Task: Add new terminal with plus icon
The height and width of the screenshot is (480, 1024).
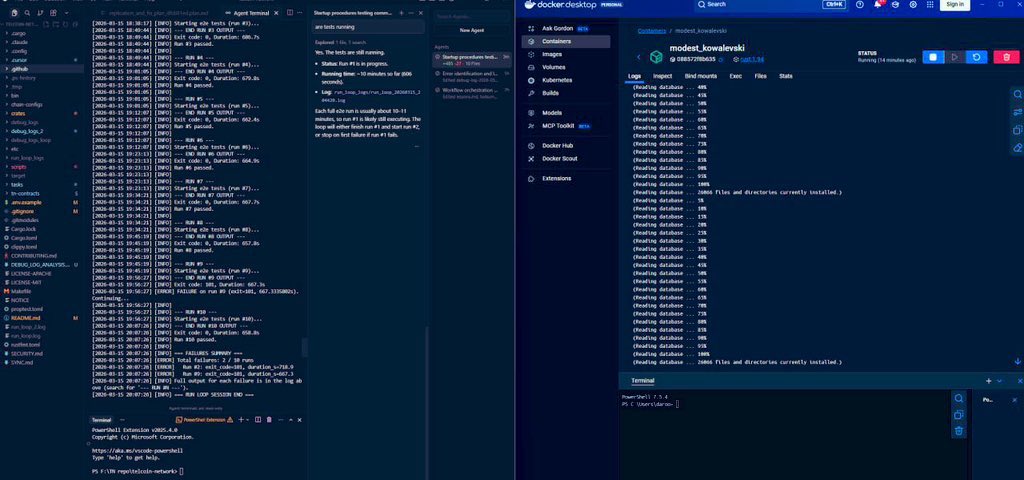Action: tap(241, 419)
